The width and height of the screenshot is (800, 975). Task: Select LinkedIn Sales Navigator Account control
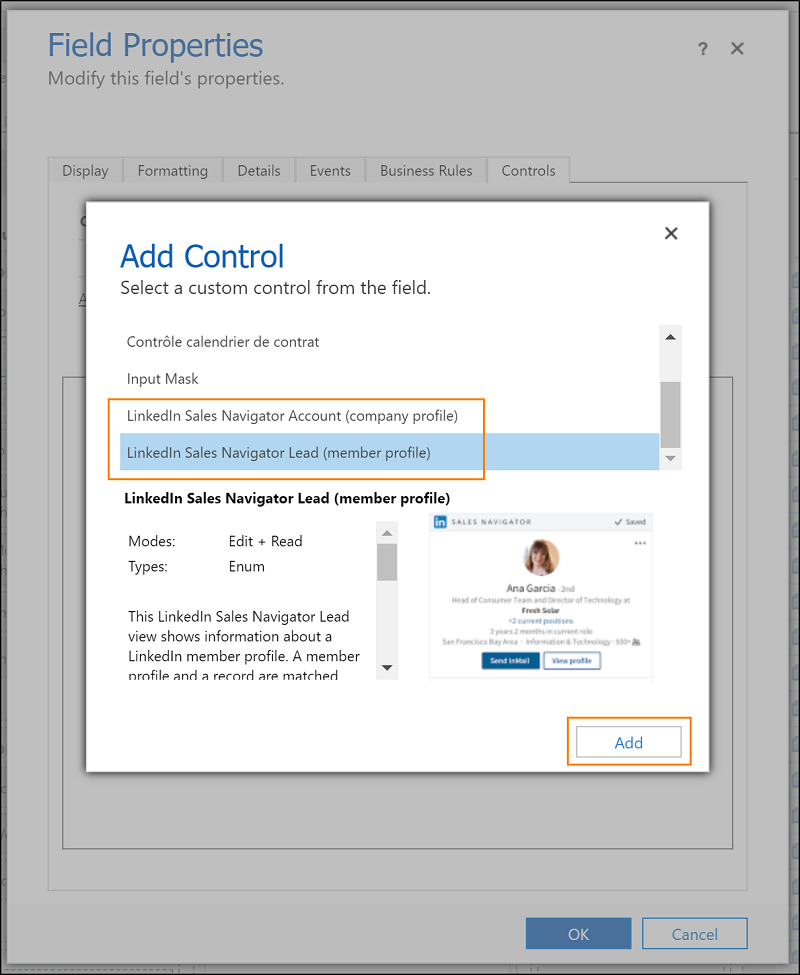[389, 415]
